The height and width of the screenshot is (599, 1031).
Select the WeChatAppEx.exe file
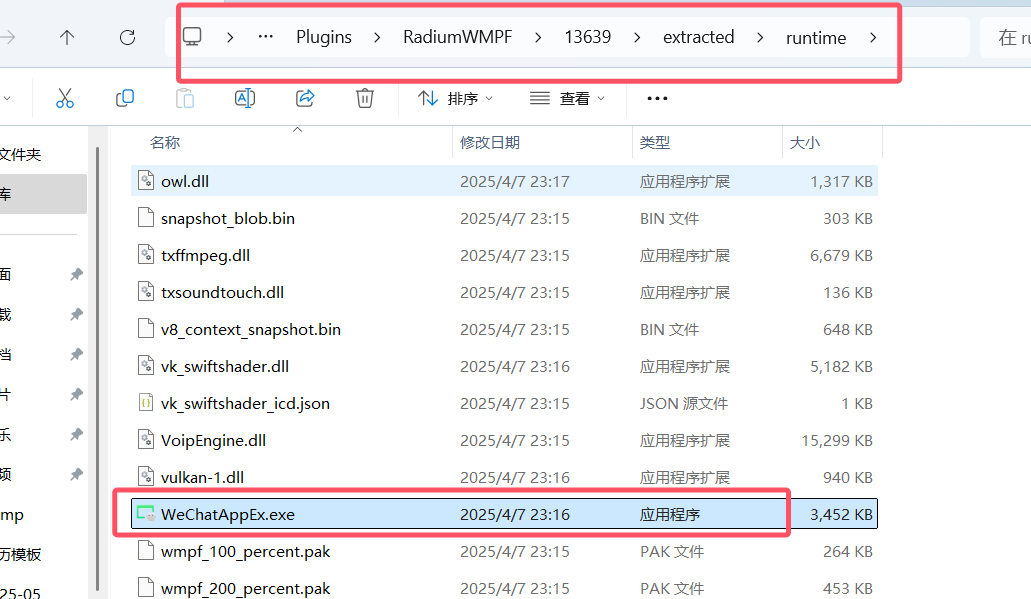click(x=228, y=514)
